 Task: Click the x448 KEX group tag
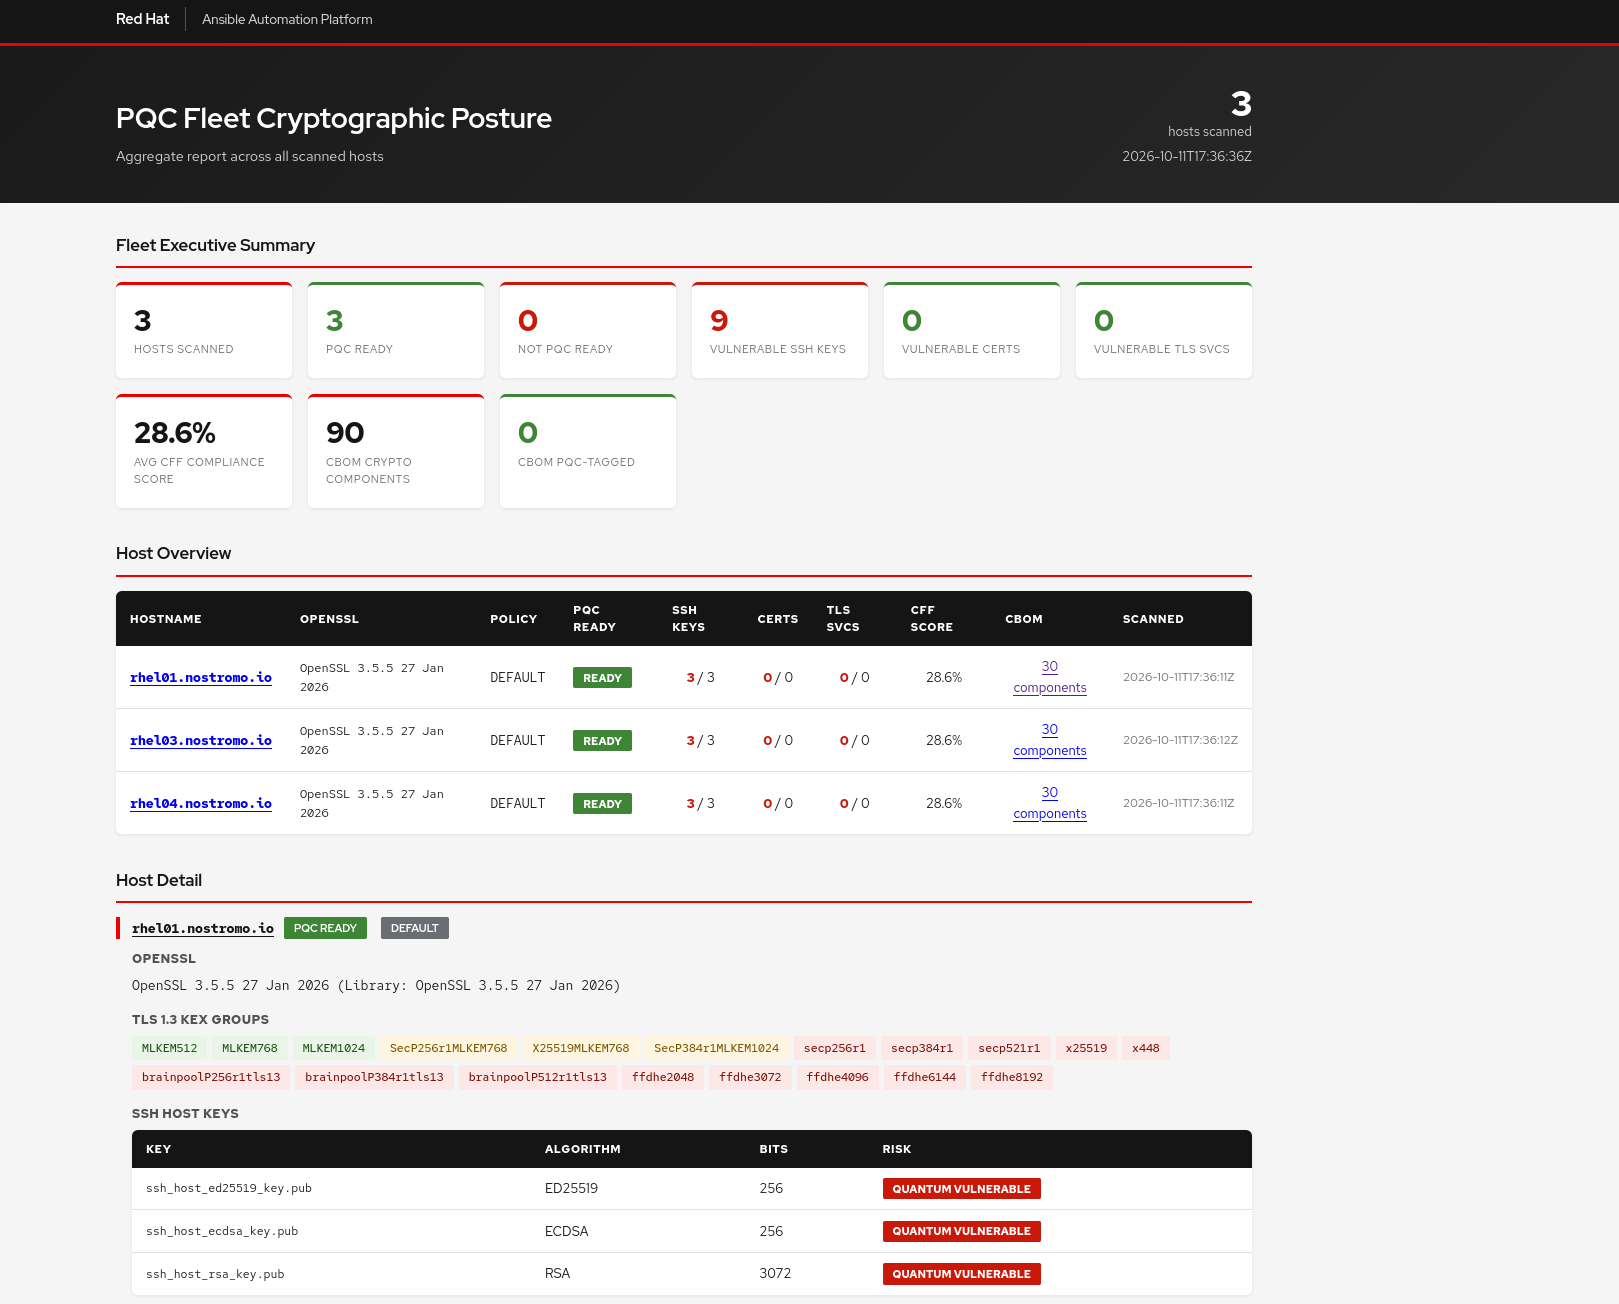(x=1146, y=1048)
